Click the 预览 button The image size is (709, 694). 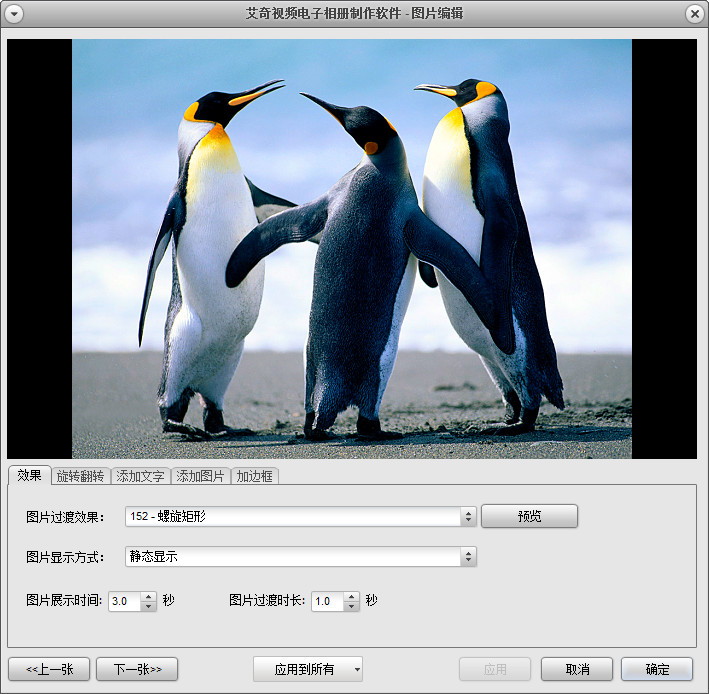click(x=529, y=516)
